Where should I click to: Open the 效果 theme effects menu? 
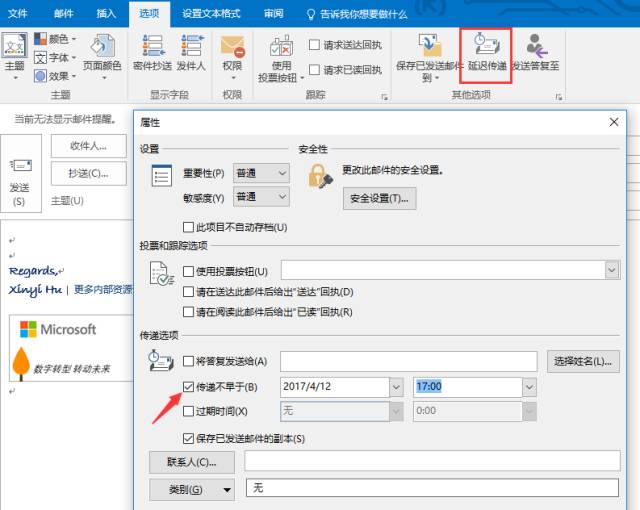point(55,76)
